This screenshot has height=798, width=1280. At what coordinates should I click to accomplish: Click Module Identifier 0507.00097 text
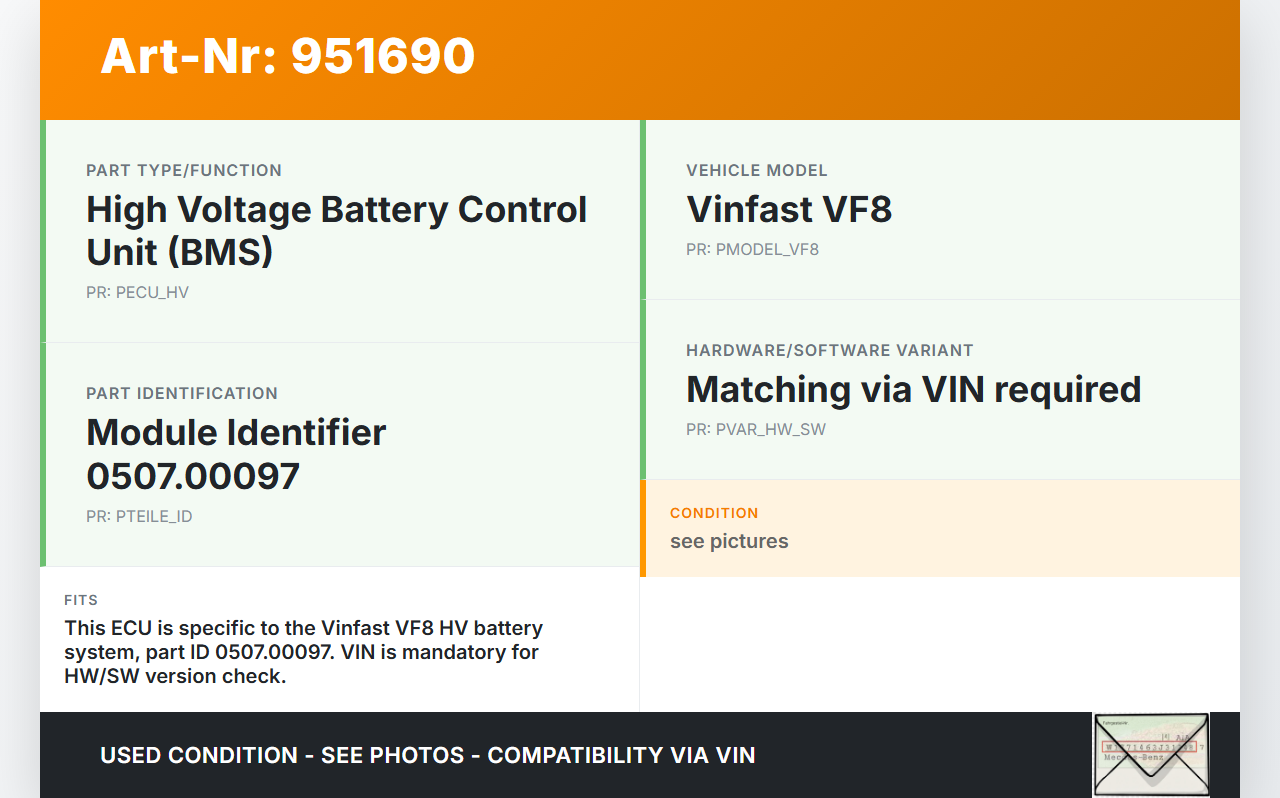[236, 454]
